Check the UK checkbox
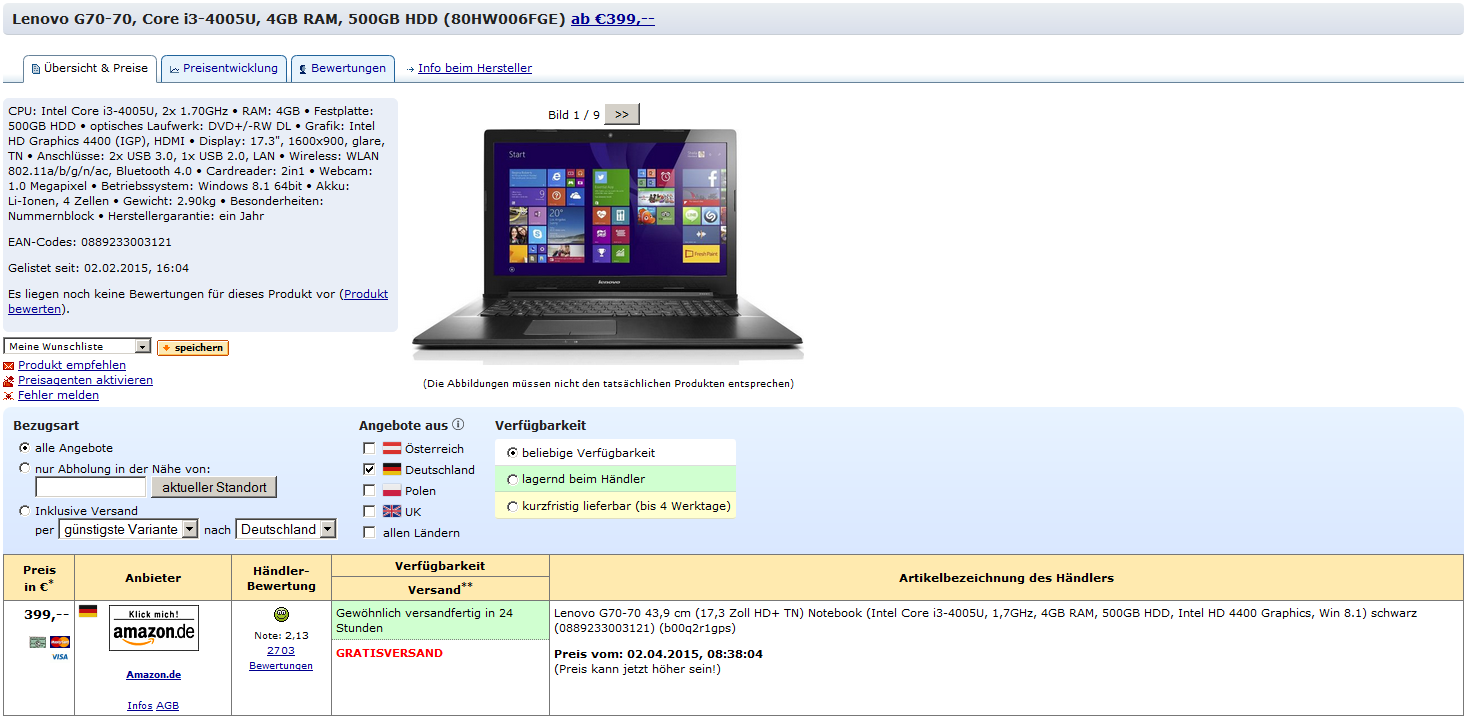This screenshot has height=718, width=1466. coord(369,512)
